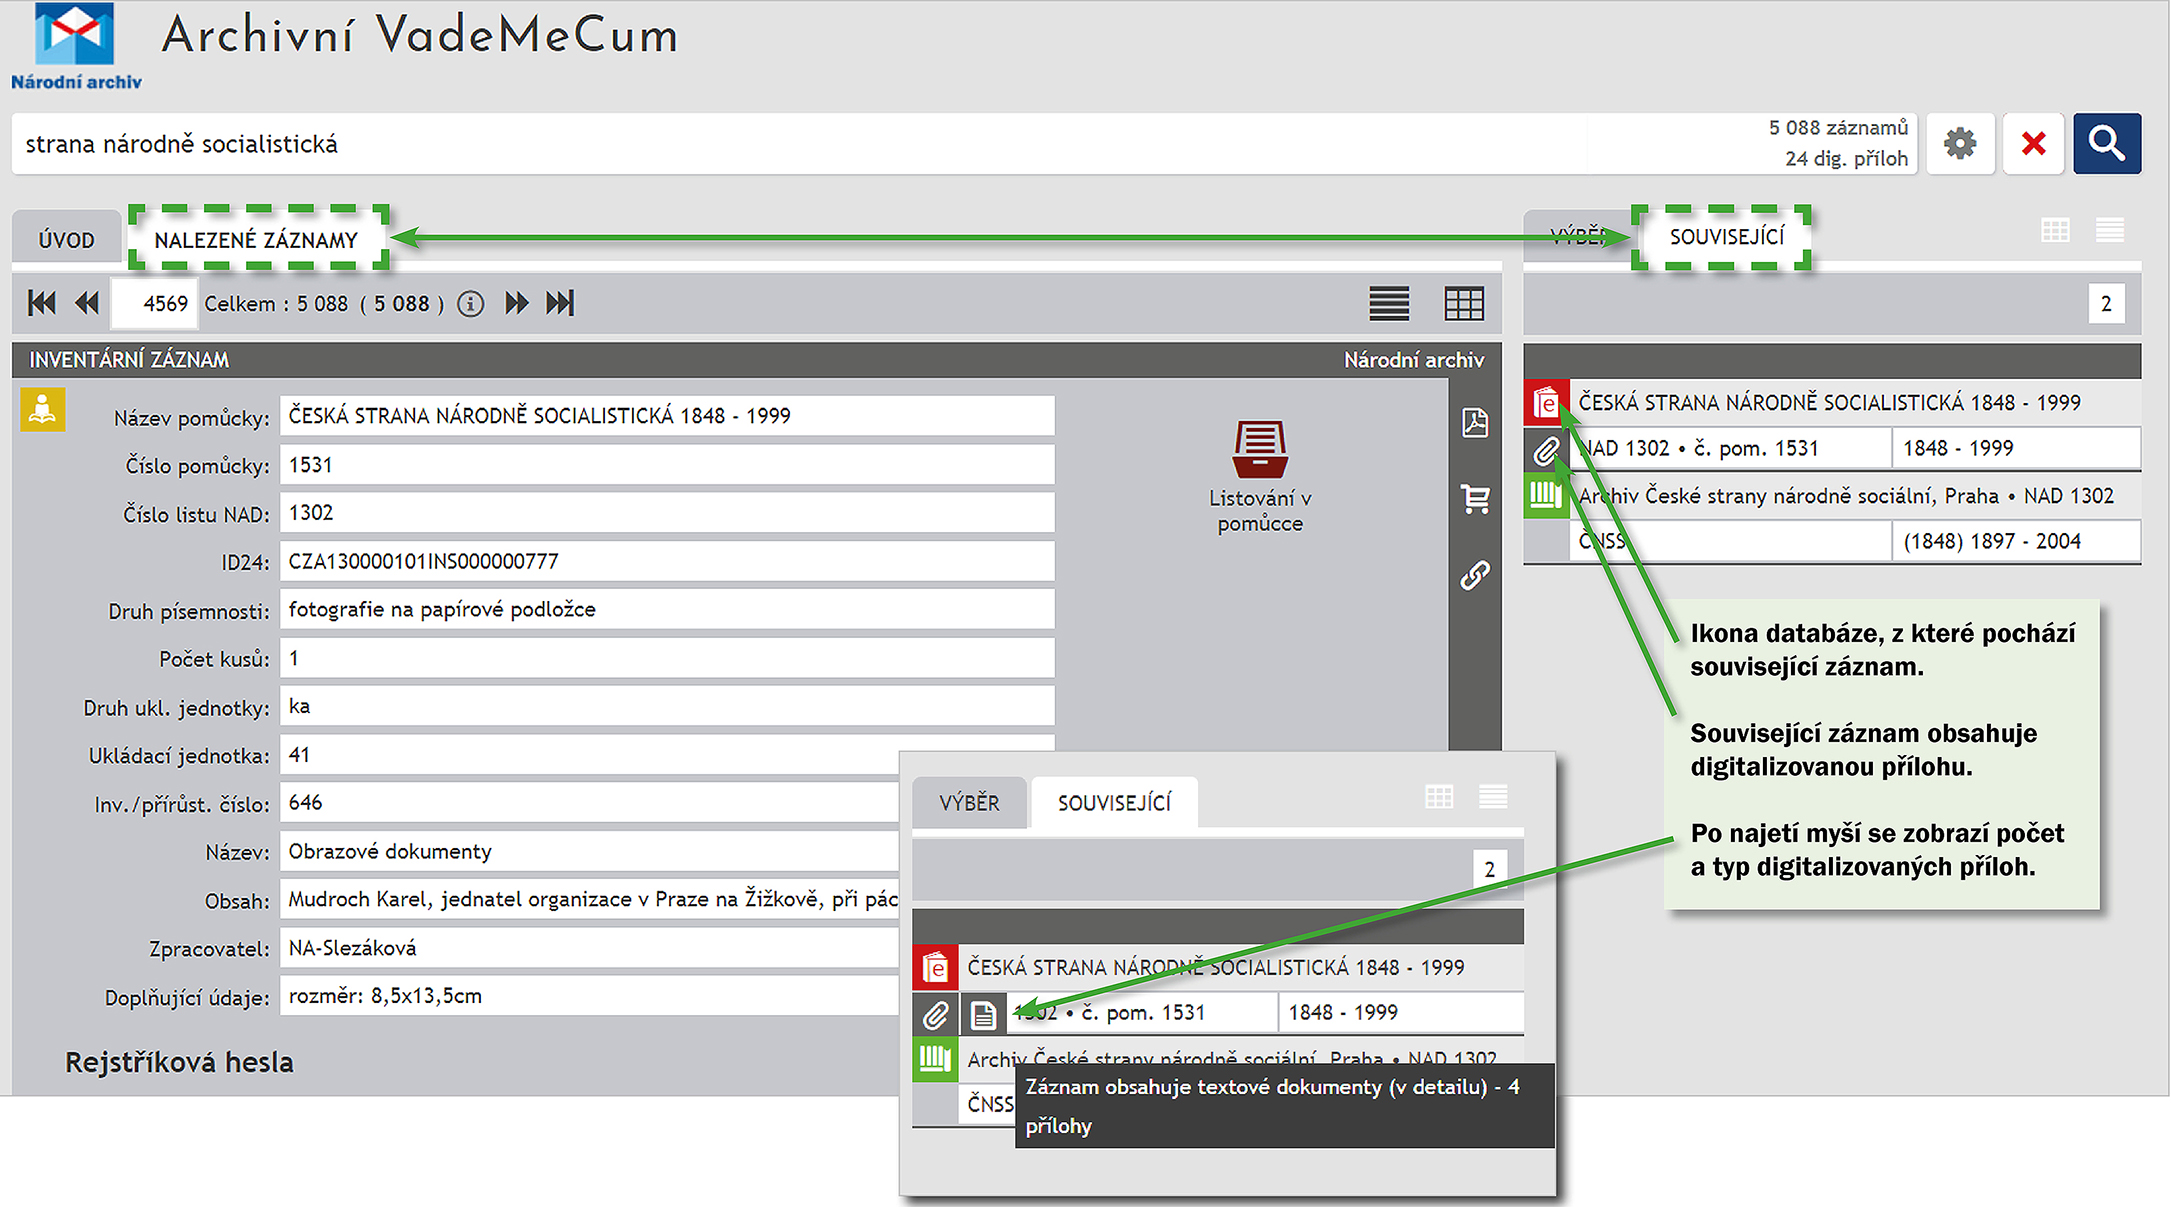Open the NALEZENÉ ZÁZNAMY tab
This screenshot has width=2171, height=1207.
[x=256, y=240]
